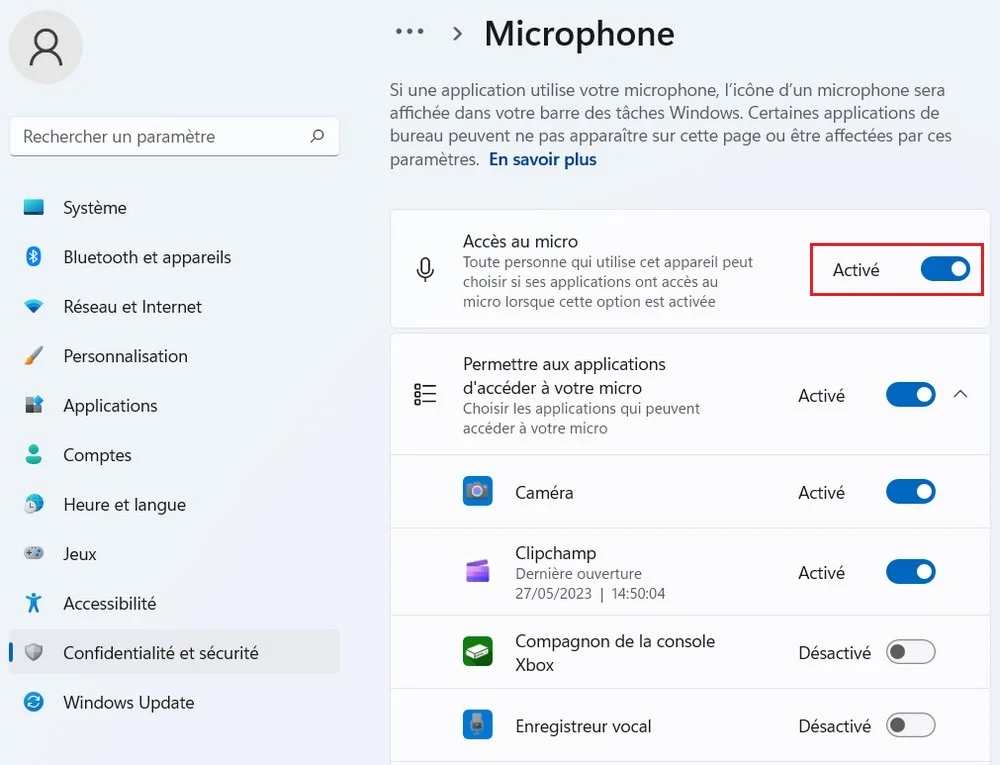
Task: Open the Système settings section
Action: [x=95, y=208]
